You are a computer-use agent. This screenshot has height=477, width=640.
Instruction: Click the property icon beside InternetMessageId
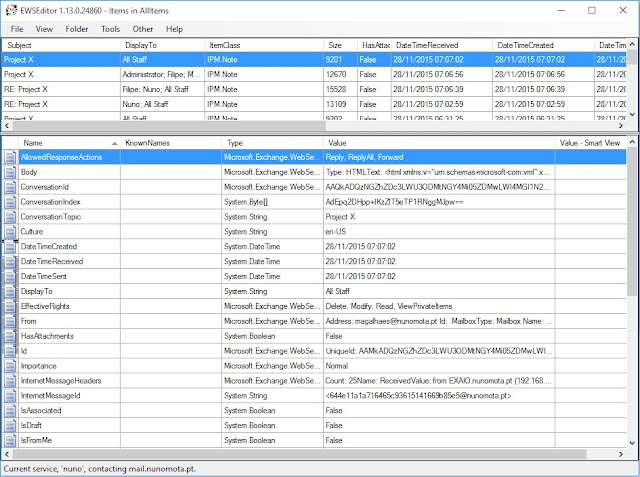(10, 395)
